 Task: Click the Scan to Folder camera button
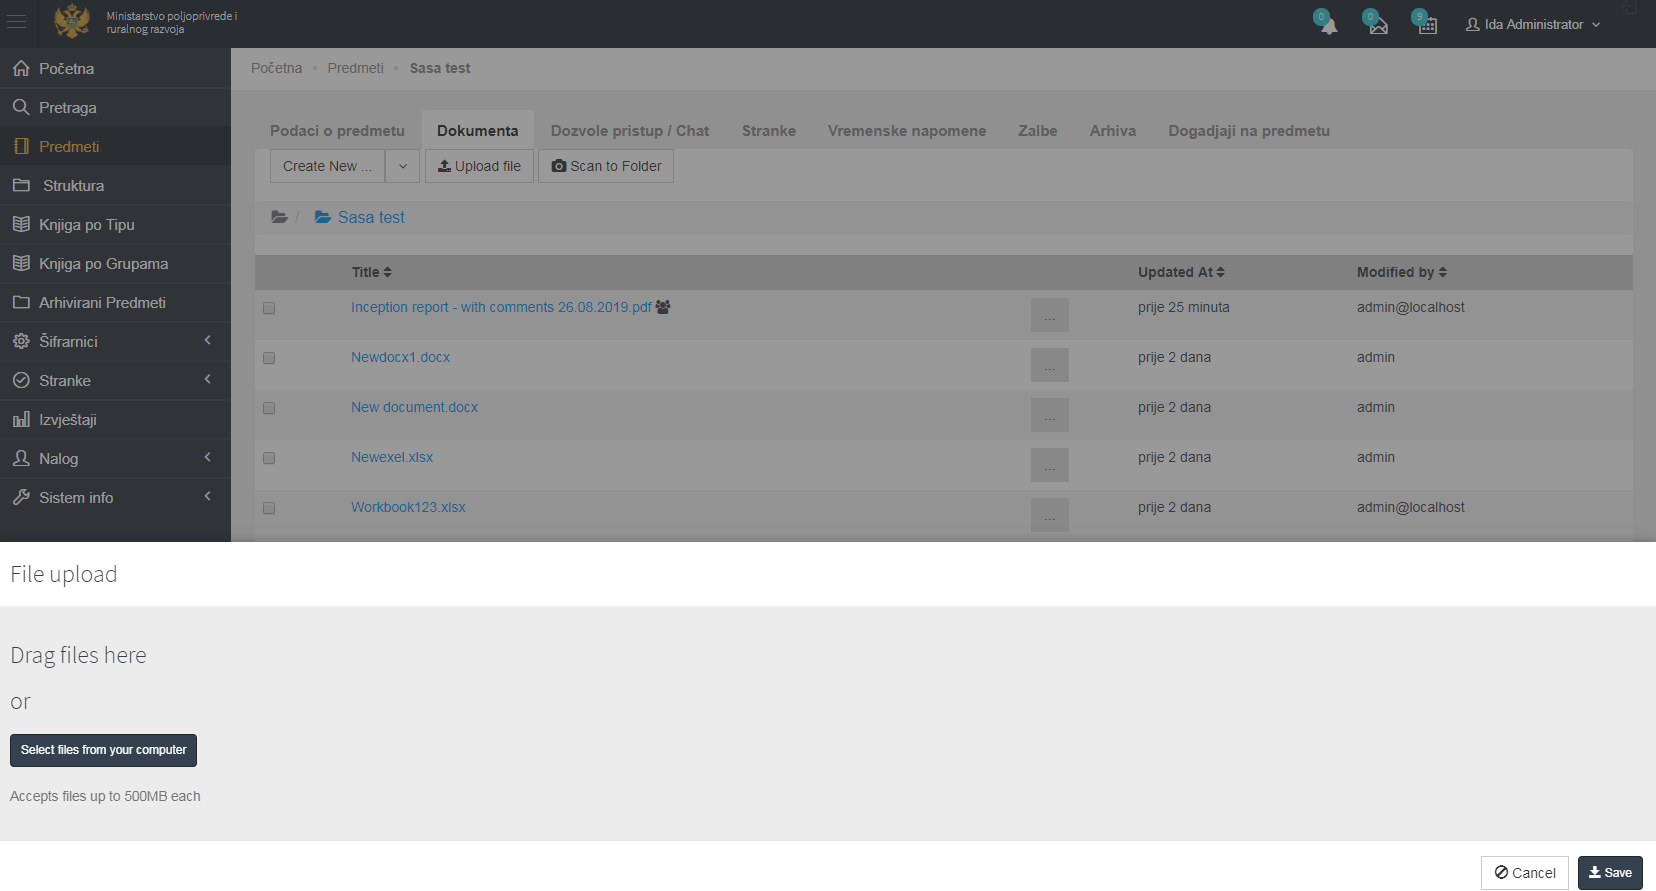[606, 166]
